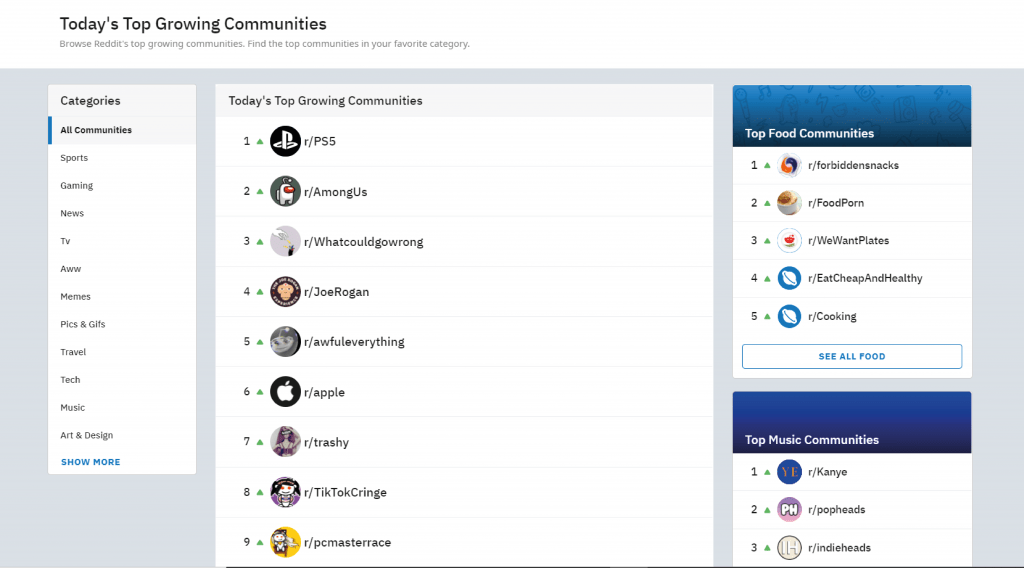Open the r/AmongUs community link
1024x568 pixels.
pos(336,192)
